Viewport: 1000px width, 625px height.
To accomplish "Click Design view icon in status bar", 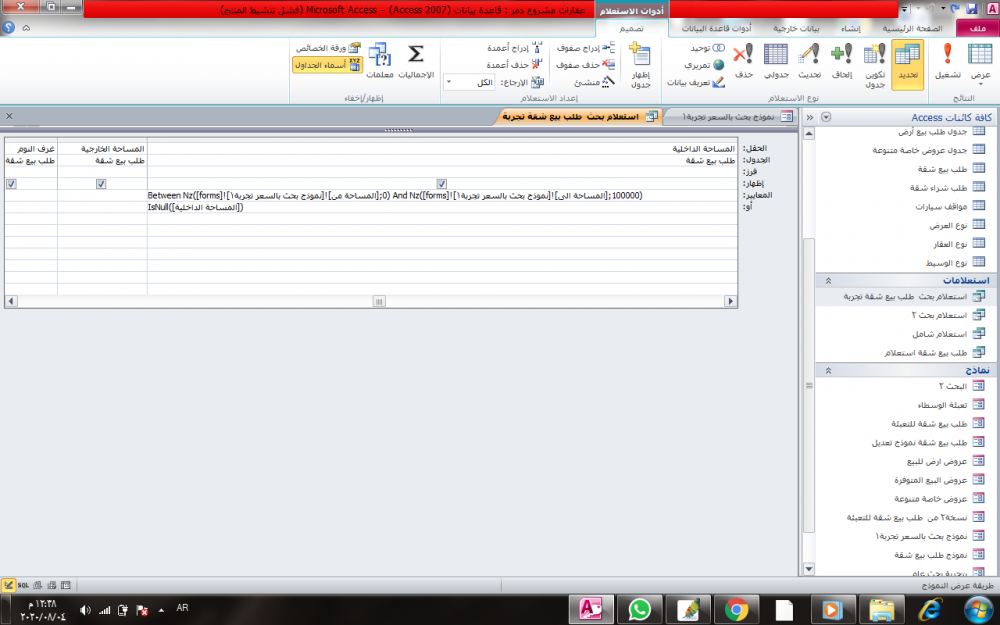I will (x=8, y=585).
